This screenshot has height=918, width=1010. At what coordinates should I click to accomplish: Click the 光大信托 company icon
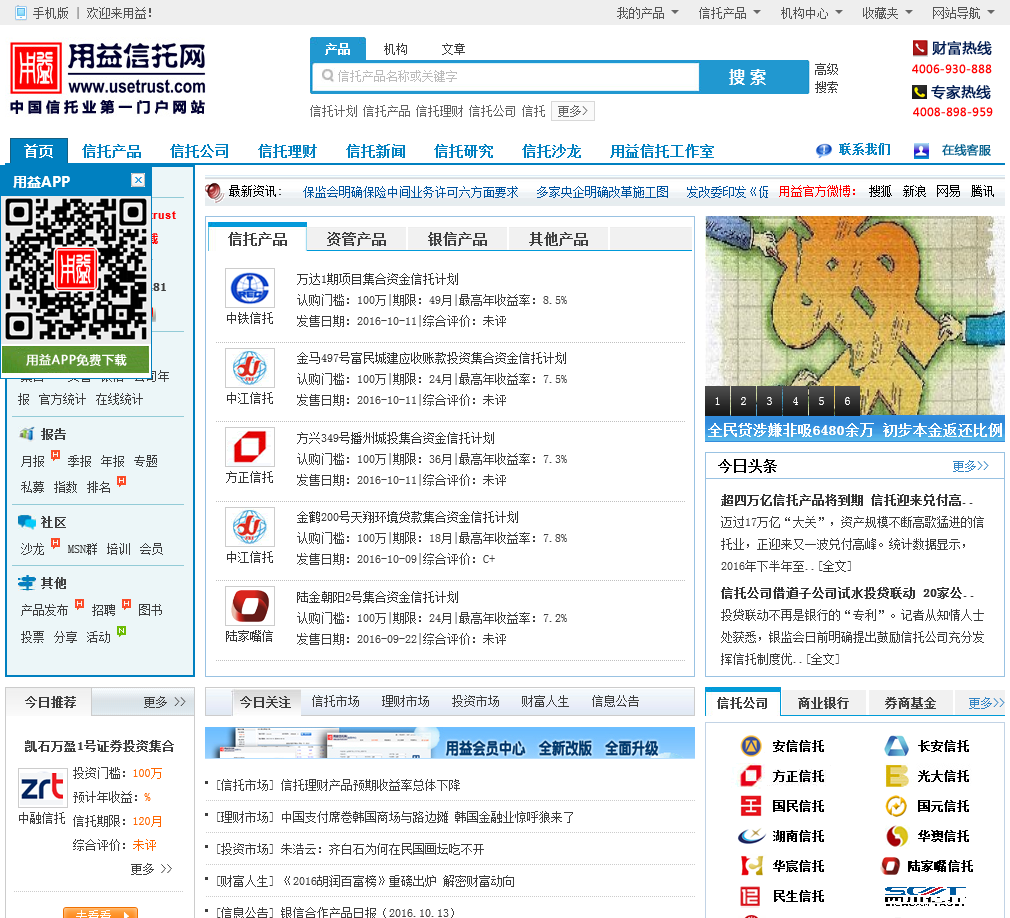(896, 776)
